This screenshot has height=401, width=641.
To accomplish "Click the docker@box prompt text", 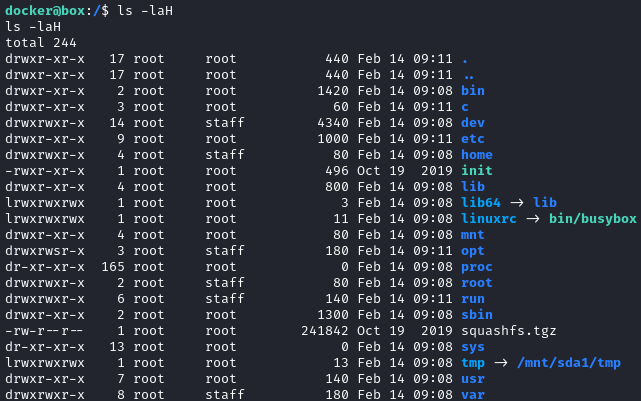I will (45, 11).
